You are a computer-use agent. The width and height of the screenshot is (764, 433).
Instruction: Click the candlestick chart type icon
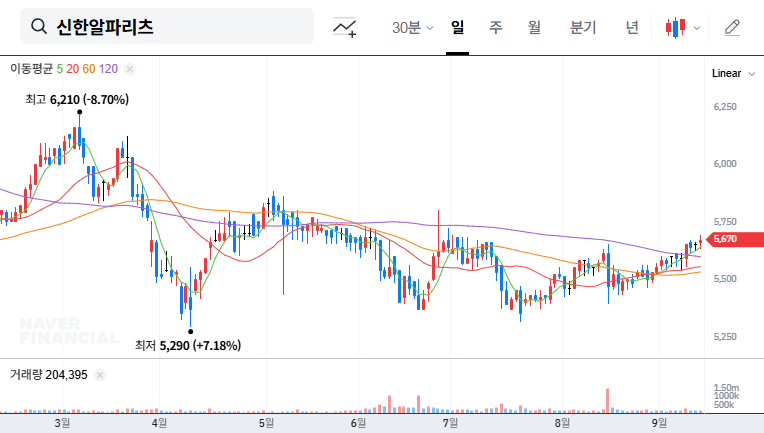click(x=675, y=28)
